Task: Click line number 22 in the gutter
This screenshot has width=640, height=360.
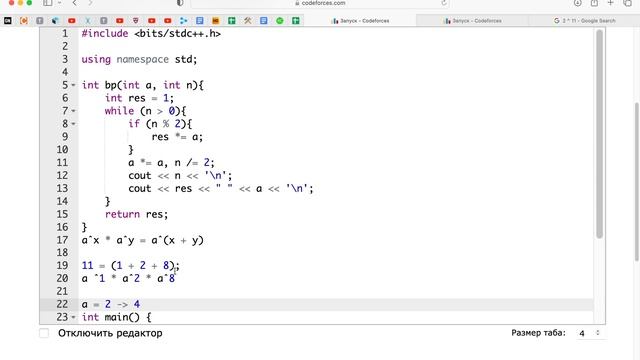Action: tap(62, 304)
